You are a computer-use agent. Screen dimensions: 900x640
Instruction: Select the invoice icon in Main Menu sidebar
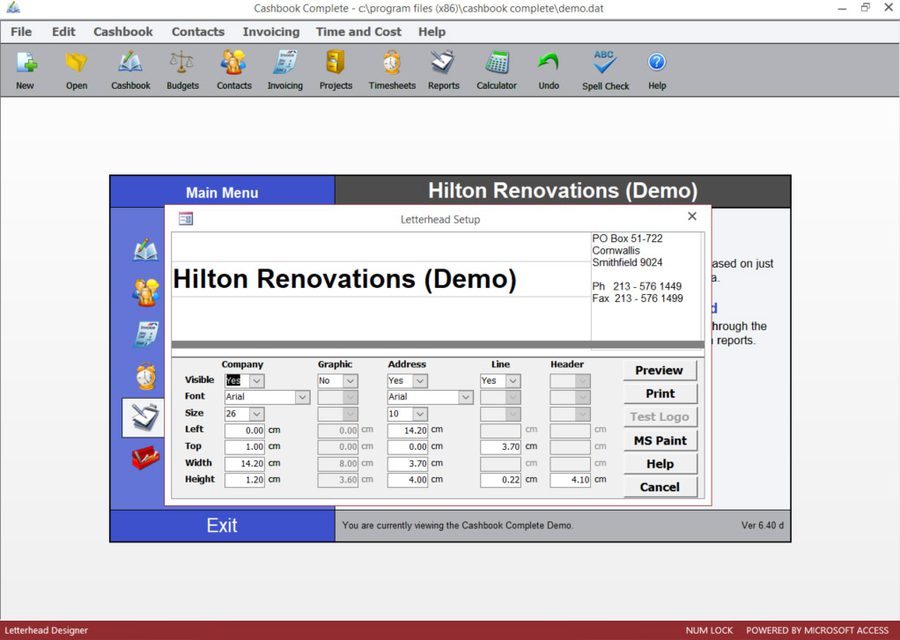coord(146,333)
